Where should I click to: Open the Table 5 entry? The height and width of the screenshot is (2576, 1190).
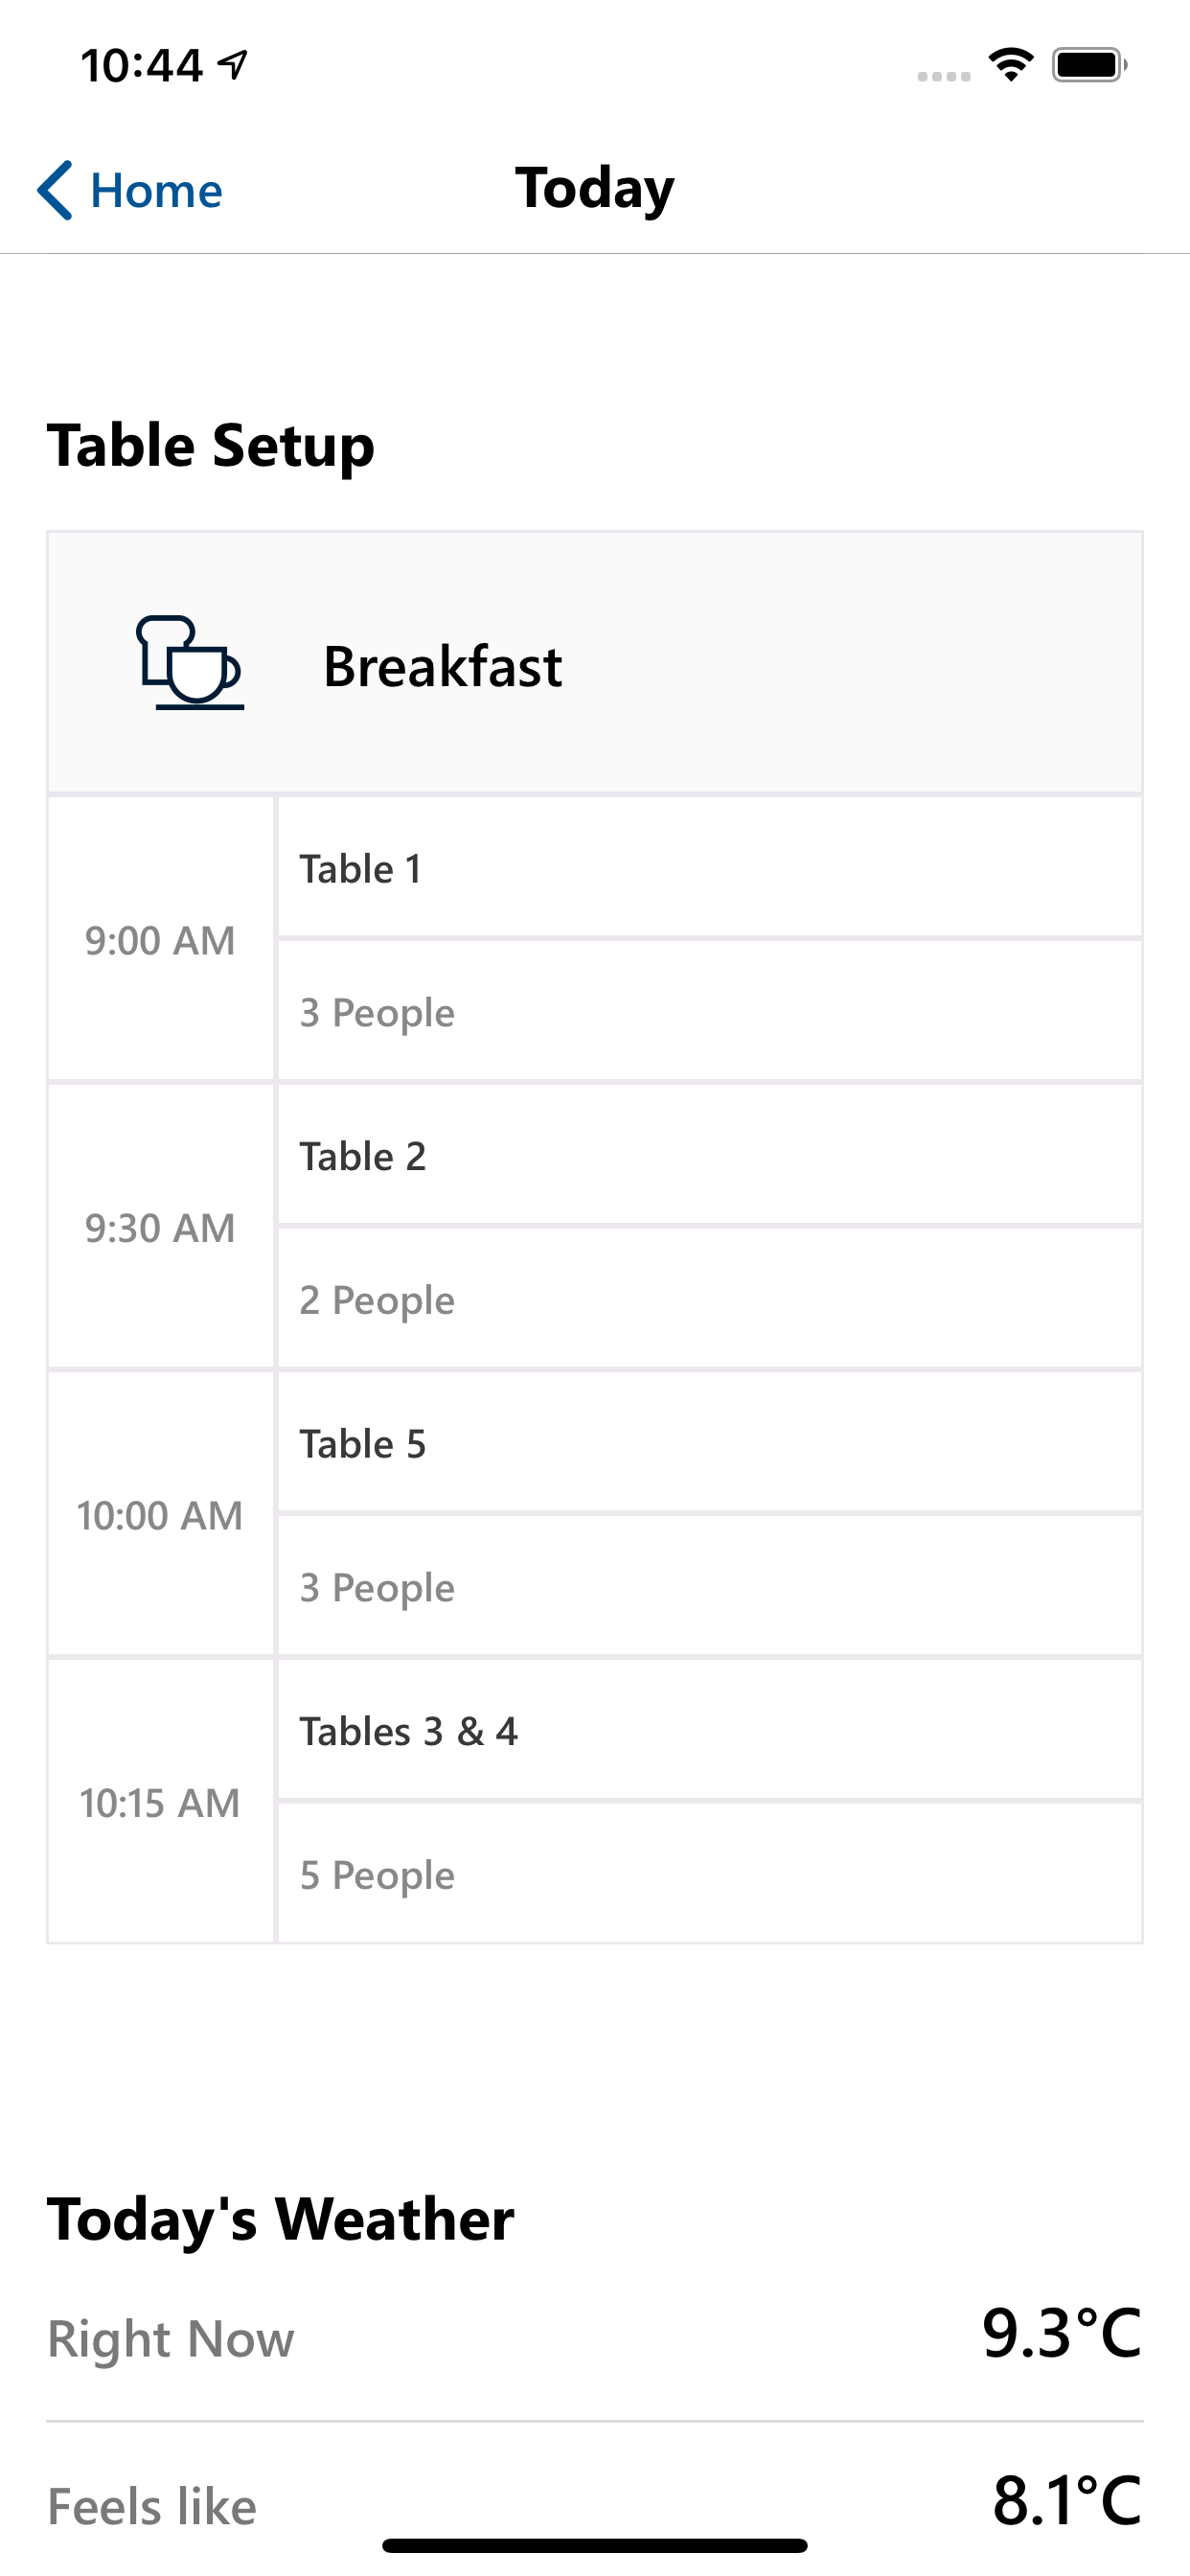pos(710,1443)
